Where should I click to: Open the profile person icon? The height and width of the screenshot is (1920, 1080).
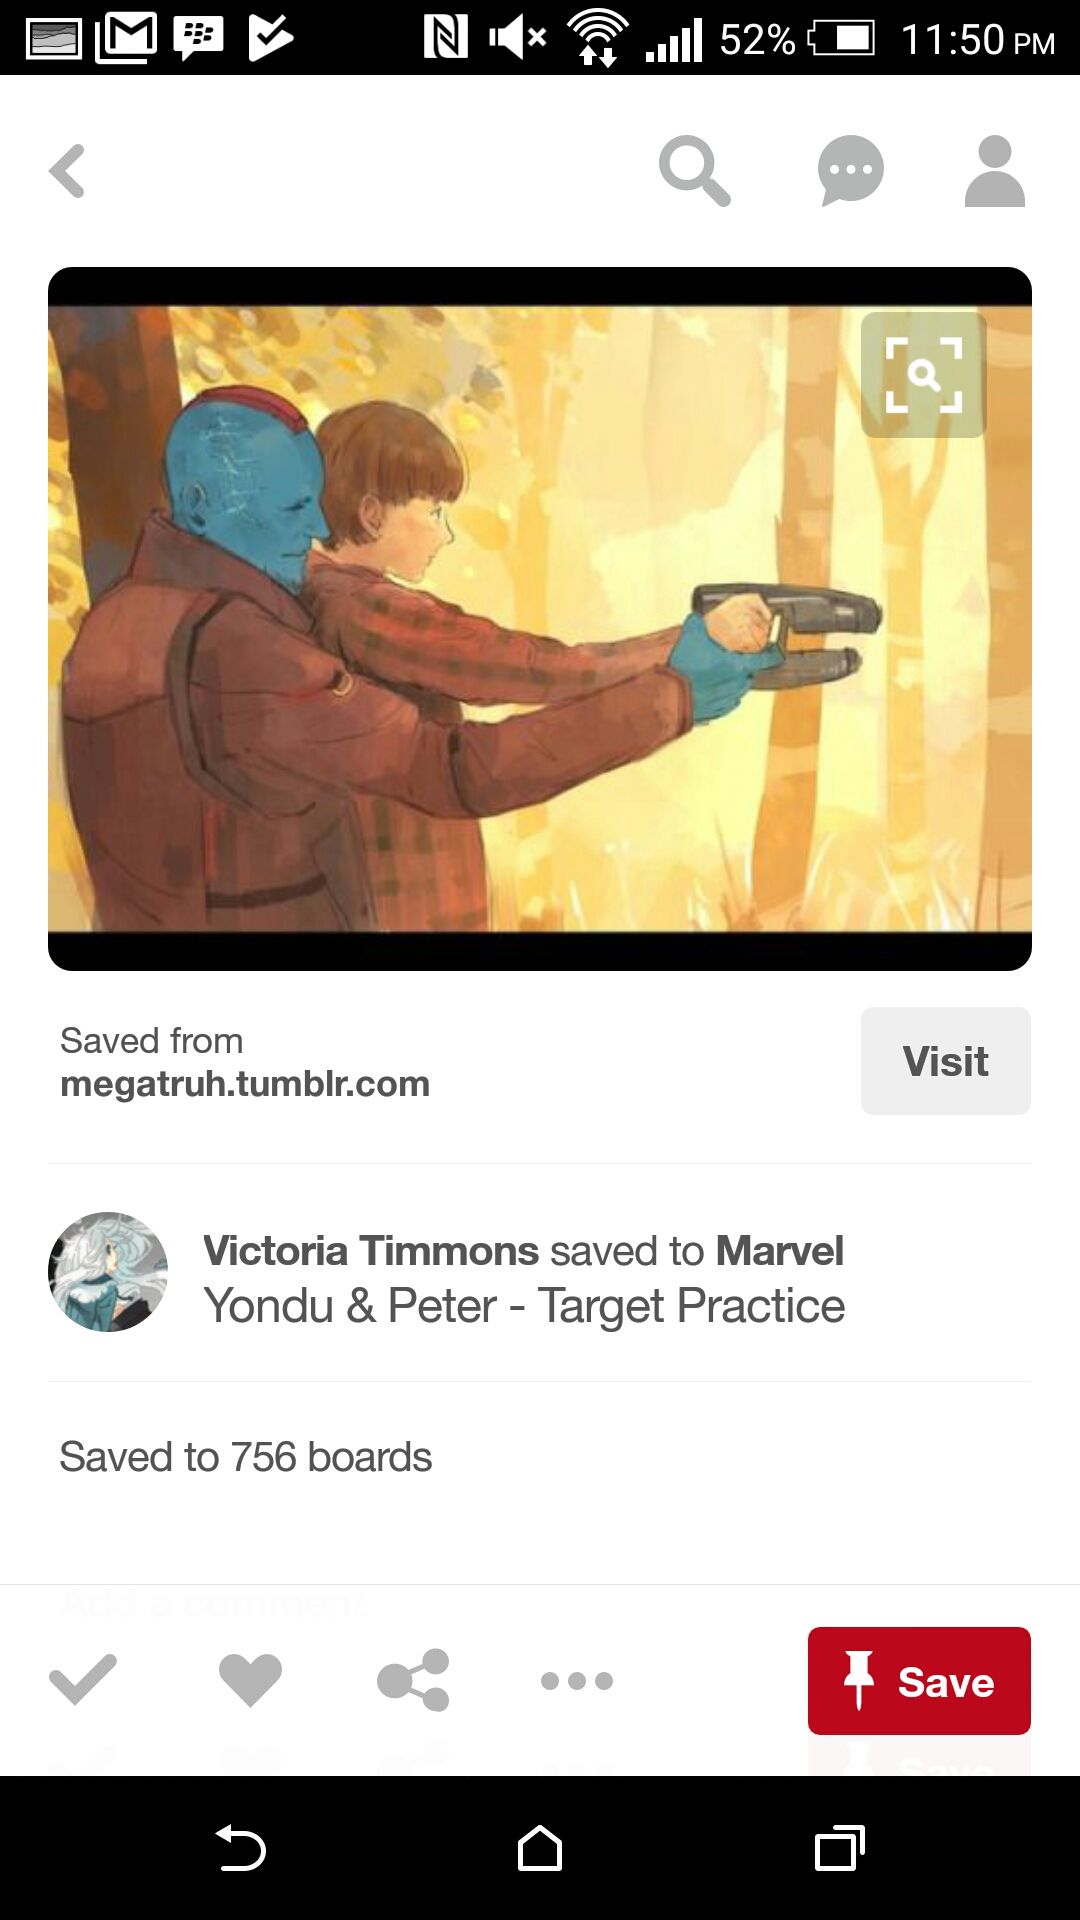[995, 171]
